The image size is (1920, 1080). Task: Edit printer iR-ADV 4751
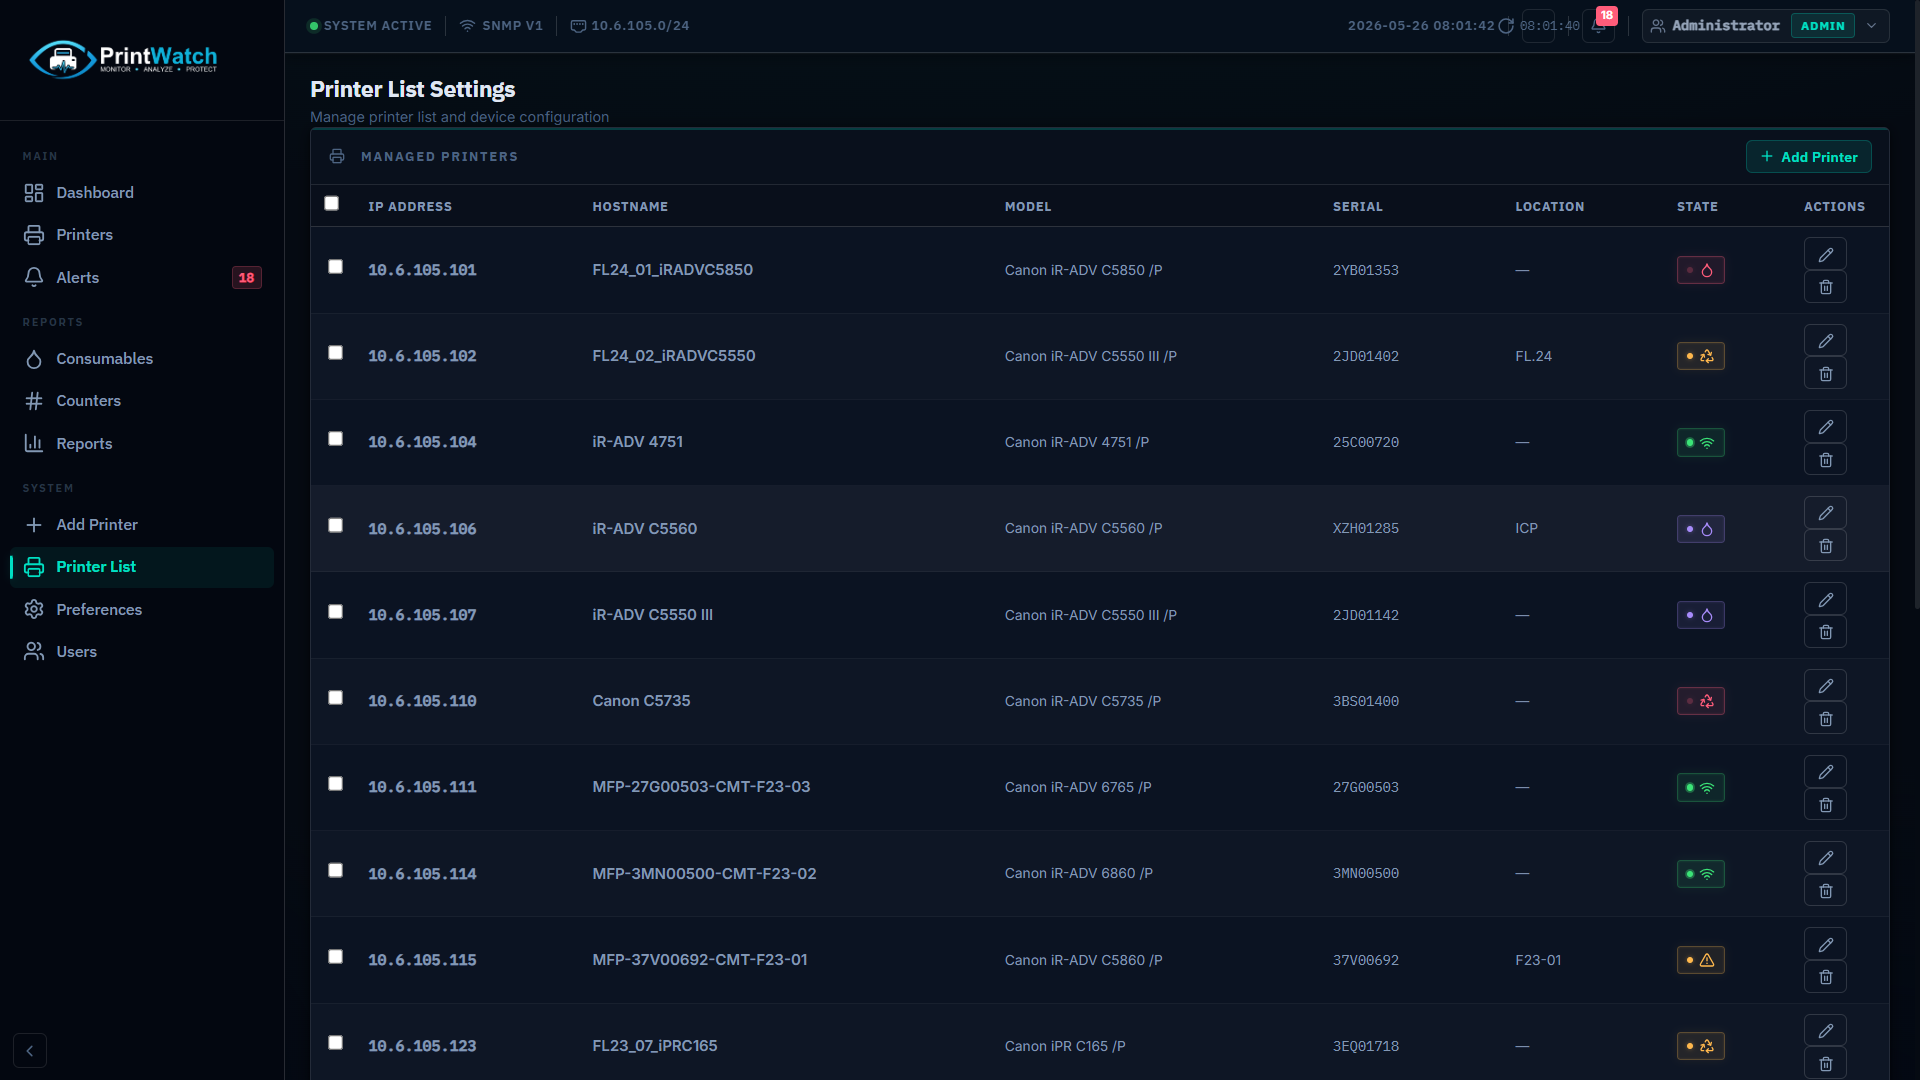tap(1825, 426)
